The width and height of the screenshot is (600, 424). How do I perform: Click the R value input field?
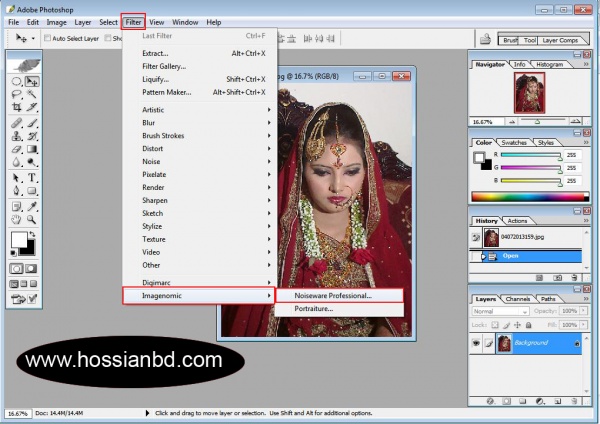573,155
